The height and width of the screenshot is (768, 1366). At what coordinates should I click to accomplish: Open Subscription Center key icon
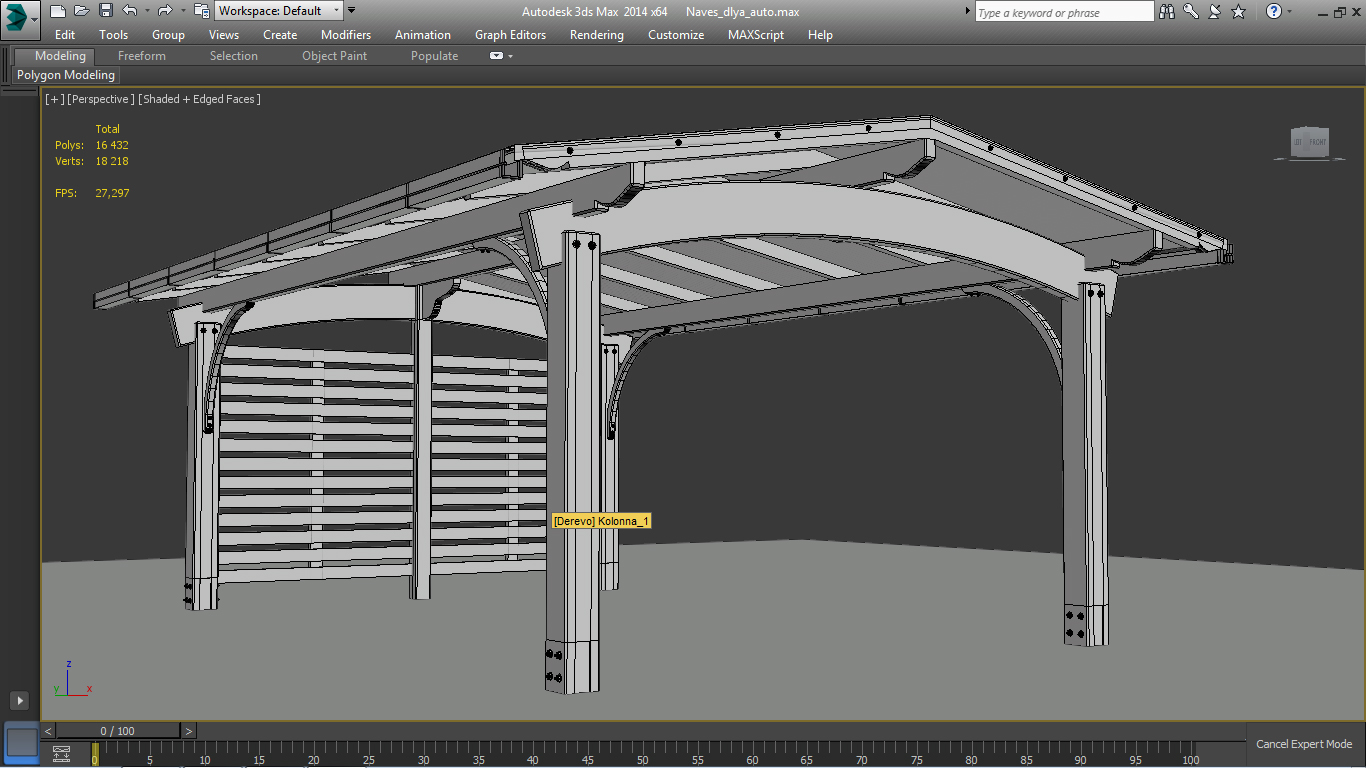[x=1190, y=12]
